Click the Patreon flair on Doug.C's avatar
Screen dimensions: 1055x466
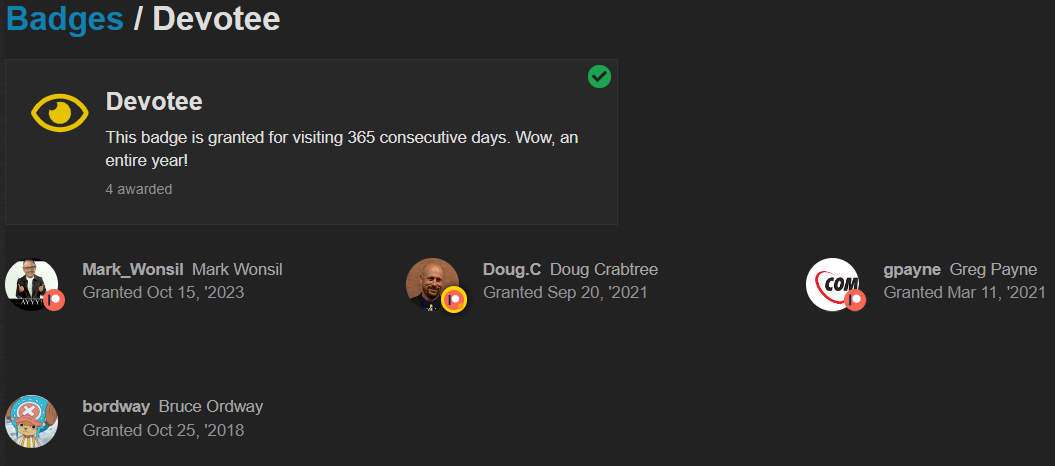[x=455, y=299]
